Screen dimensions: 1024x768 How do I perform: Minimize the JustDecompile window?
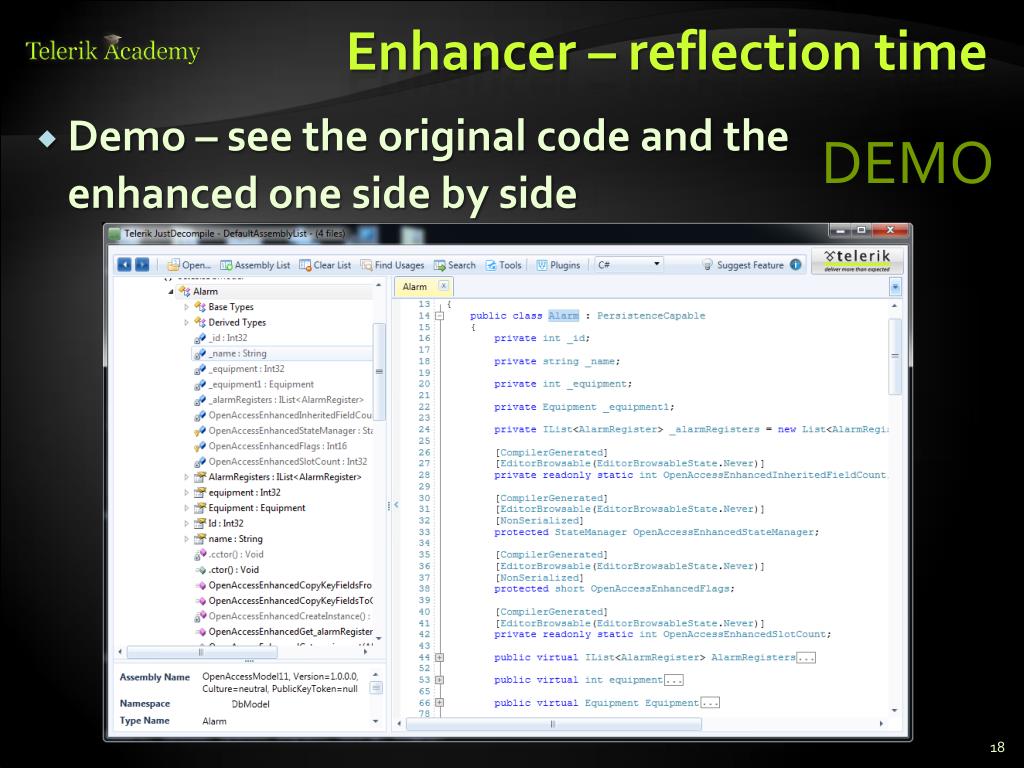coord(840,231)
